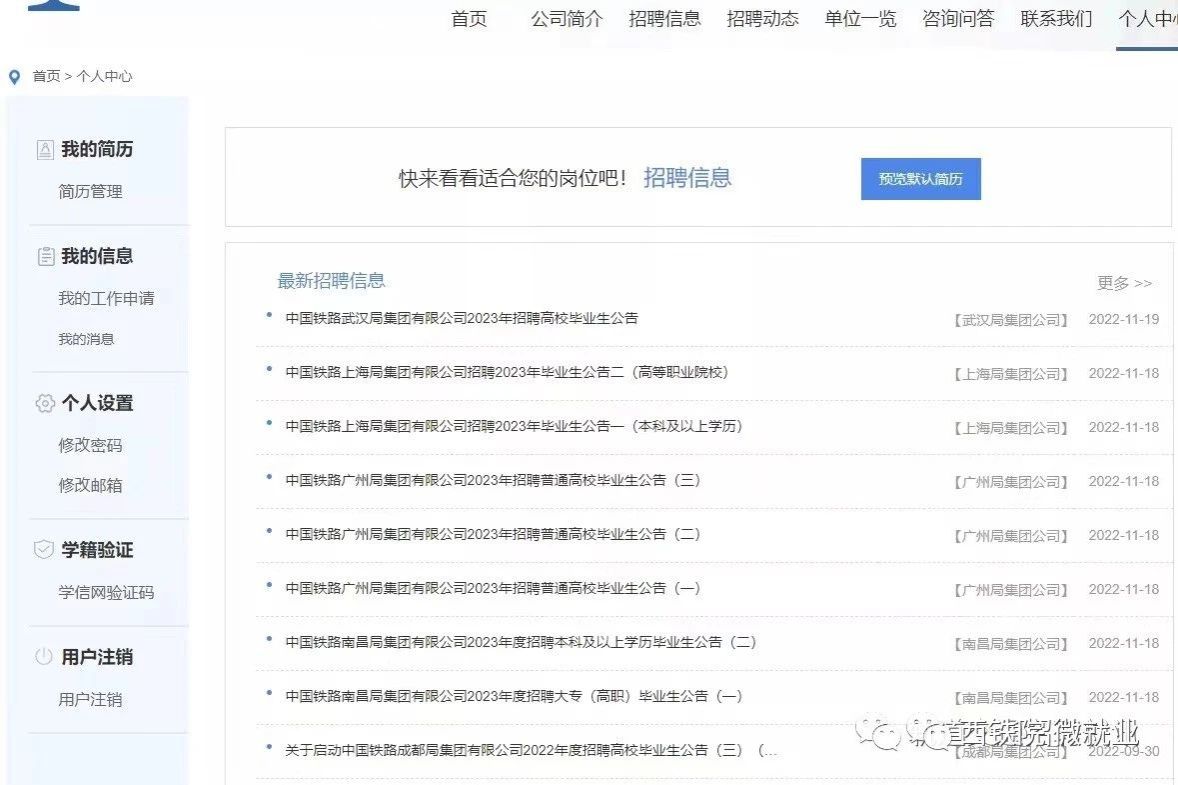Open 武汉局集团有限公司2023年招聘高校毕业生公告

(461, 319)
